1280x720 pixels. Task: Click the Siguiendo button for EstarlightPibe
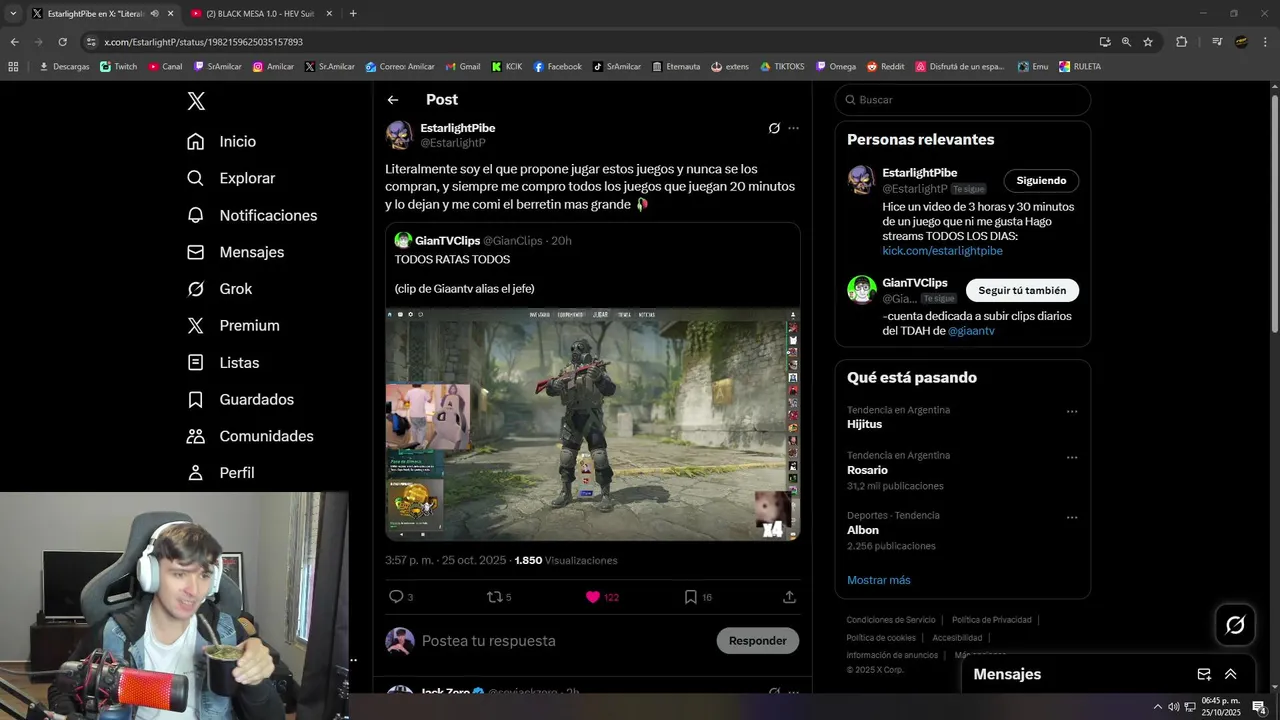point(1041,181)
